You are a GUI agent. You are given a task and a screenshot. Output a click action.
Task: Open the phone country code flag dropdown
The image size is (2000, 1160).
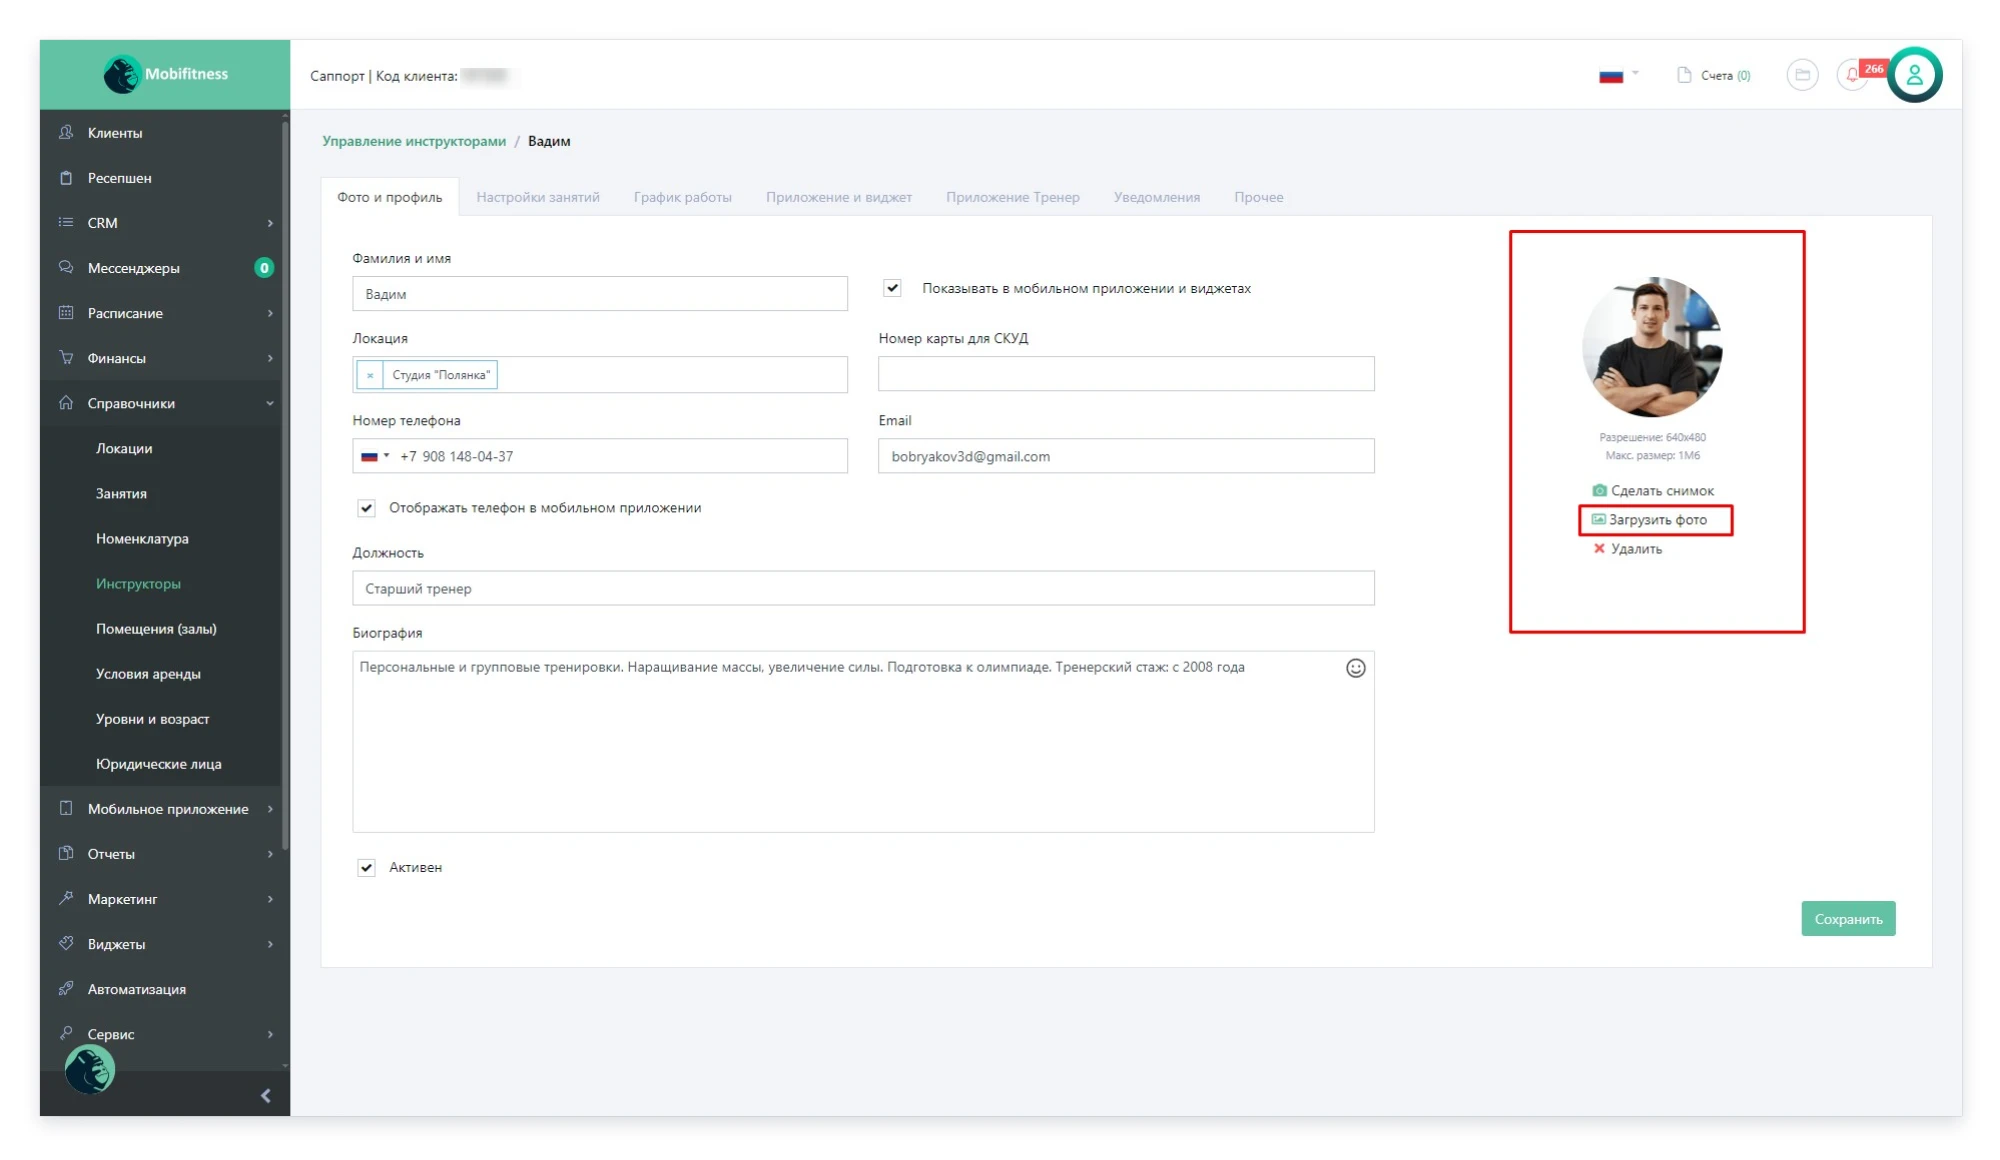[375, 456]
